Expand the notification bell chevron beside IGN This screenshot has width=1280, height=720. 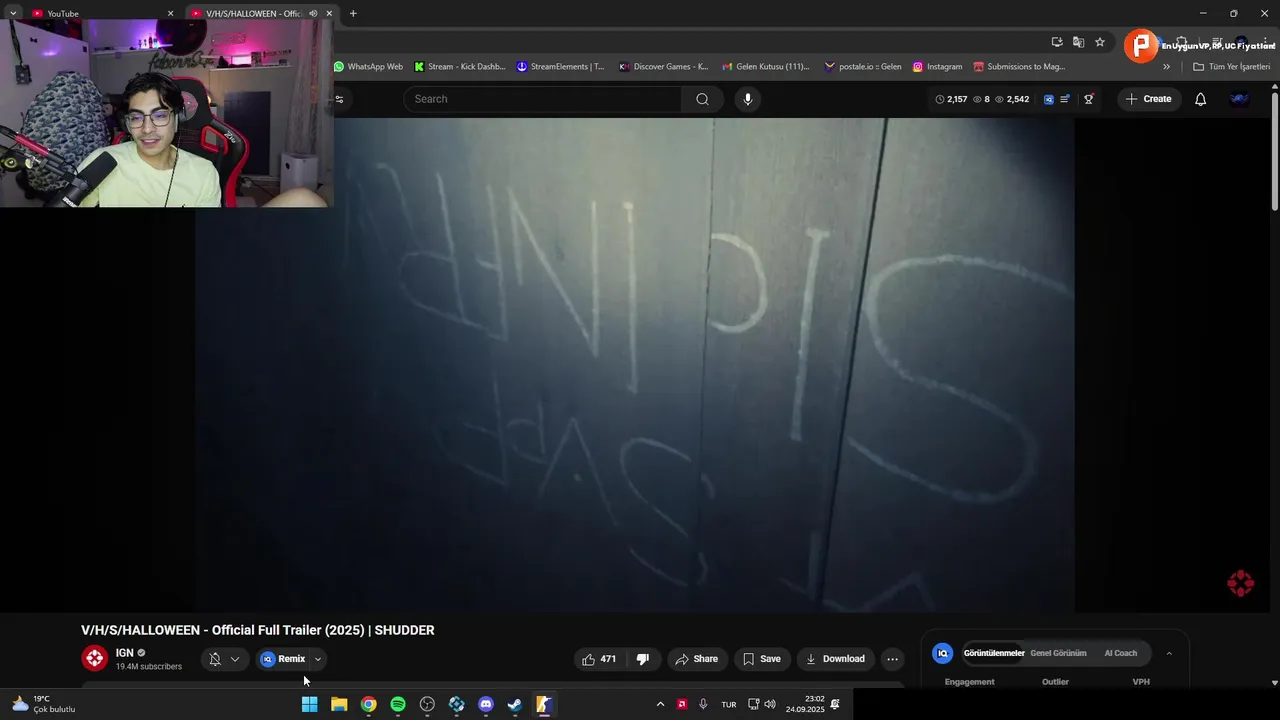tap(235, 659)
